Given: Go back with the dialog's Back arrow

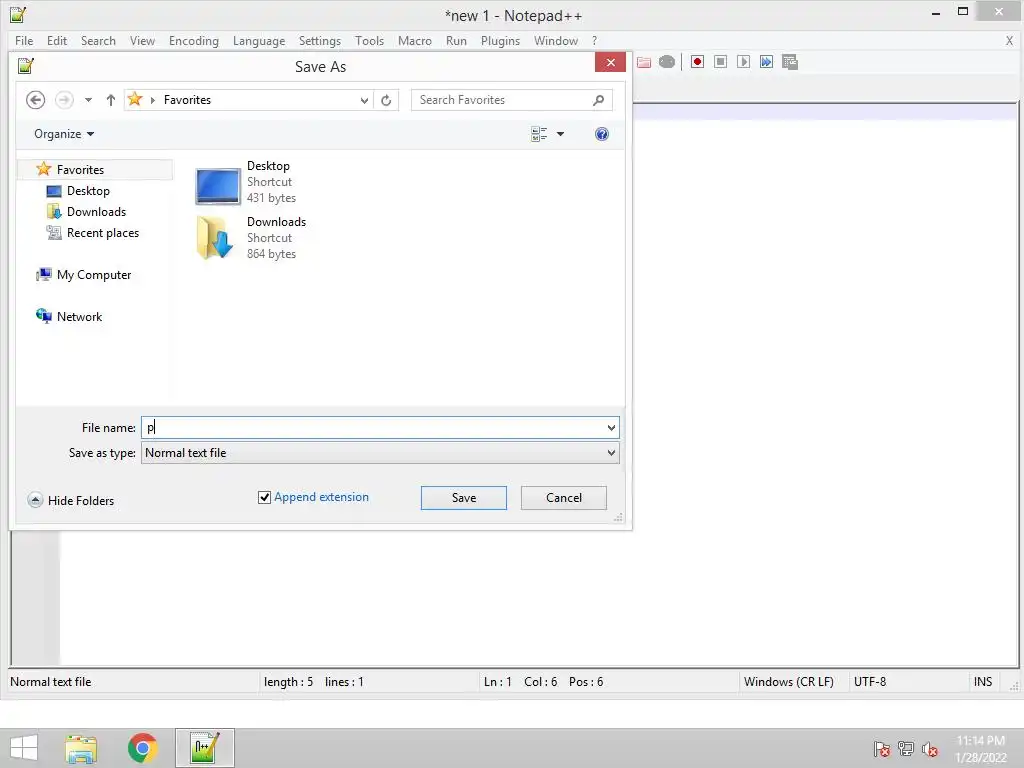Looking at the screenshot, I should (x=35, y=100).
